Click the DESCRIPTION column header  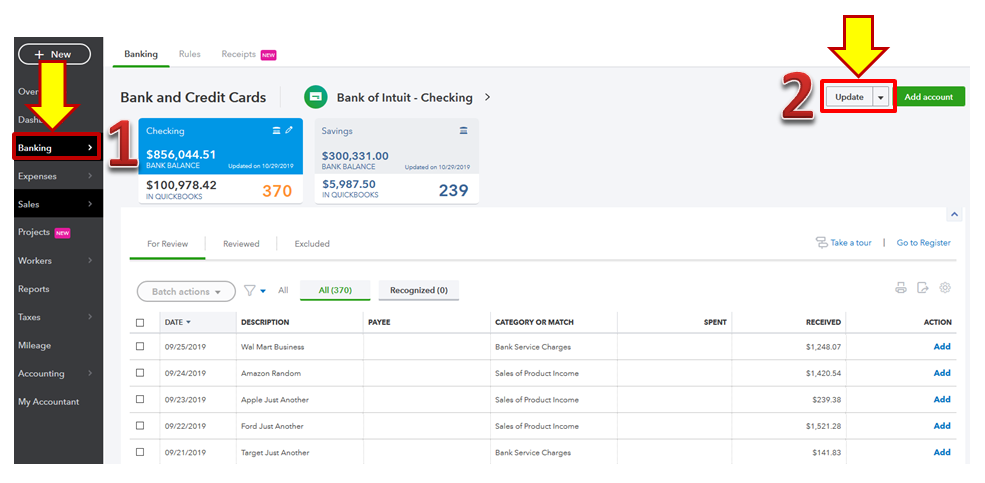tap(265, 322)
